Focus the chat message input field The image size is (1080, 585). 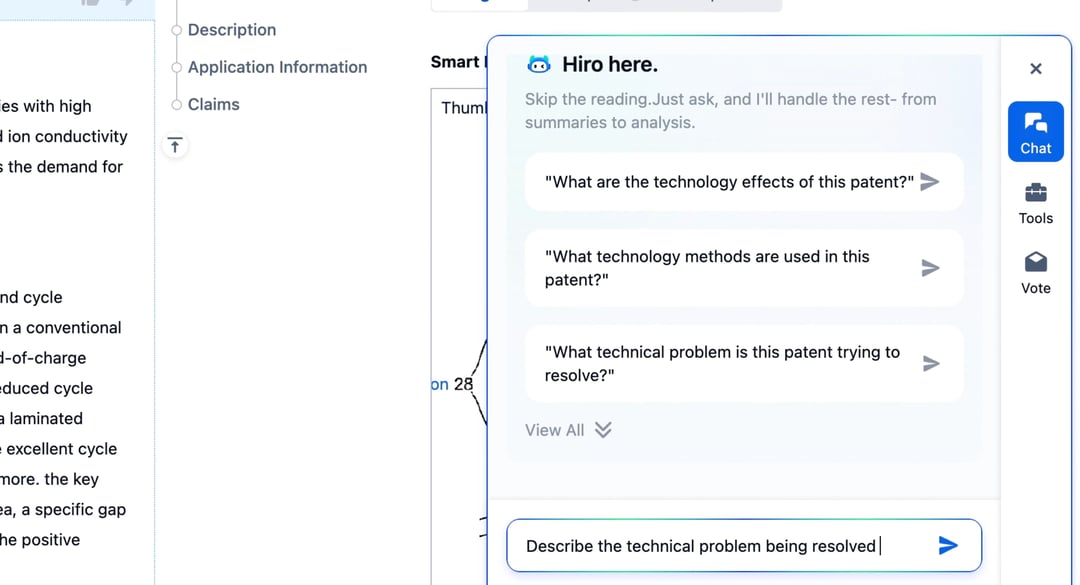pos(723,546)
